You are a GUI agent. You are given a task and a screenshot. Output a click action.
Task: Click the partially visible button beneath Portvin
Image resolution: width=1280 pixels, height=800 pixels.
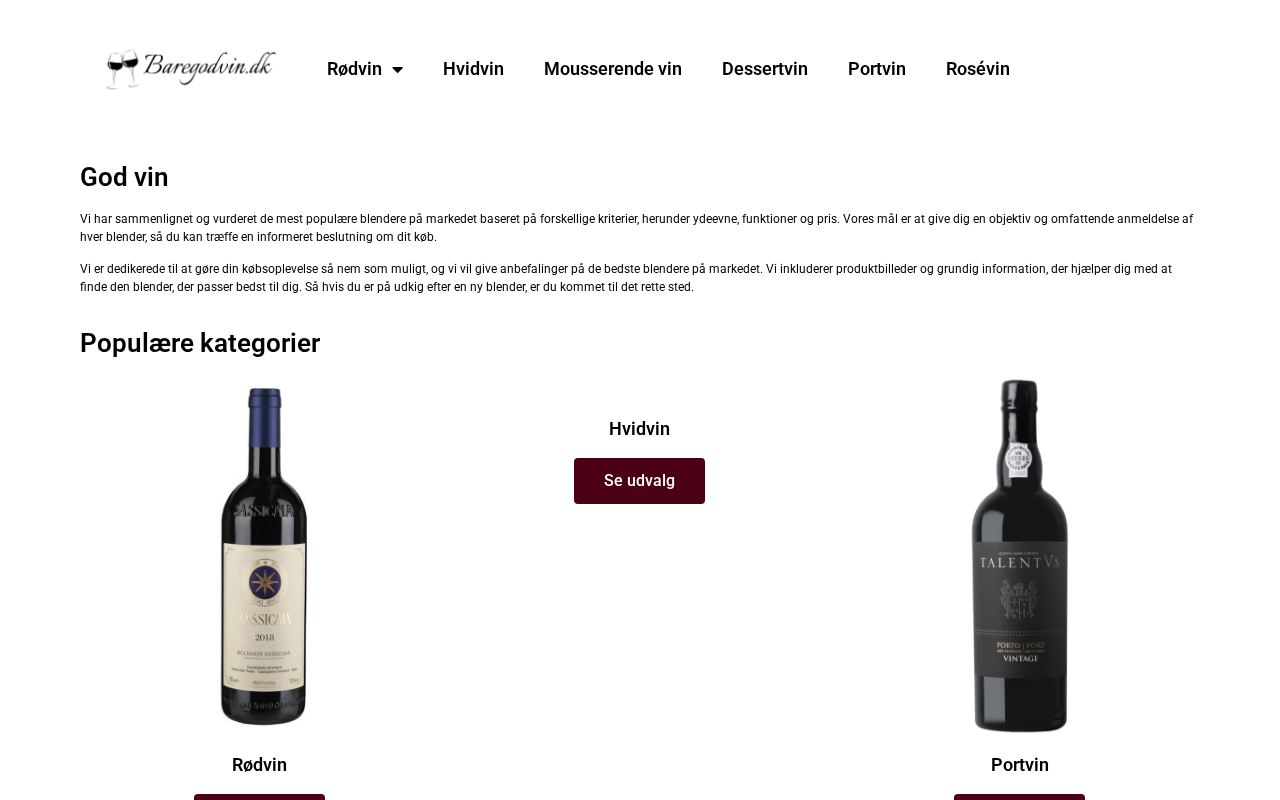click(x=1019, y=797)
